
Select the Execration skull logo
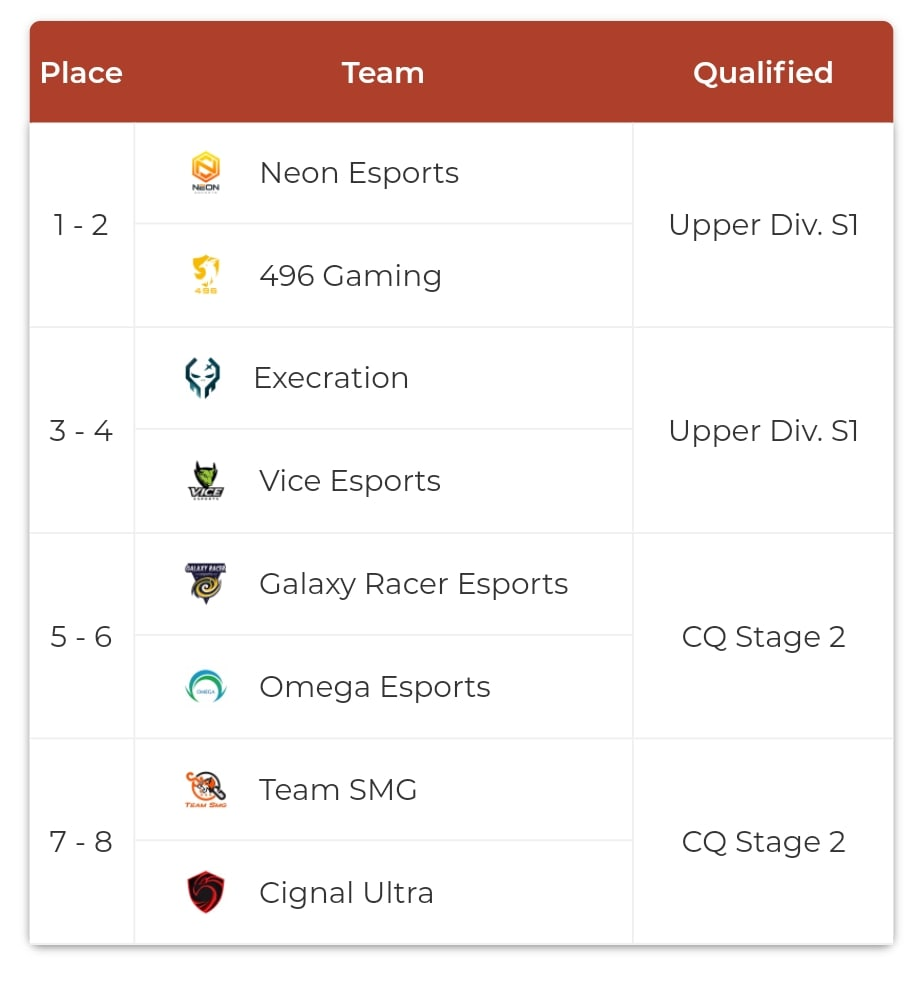pos(202,377)
